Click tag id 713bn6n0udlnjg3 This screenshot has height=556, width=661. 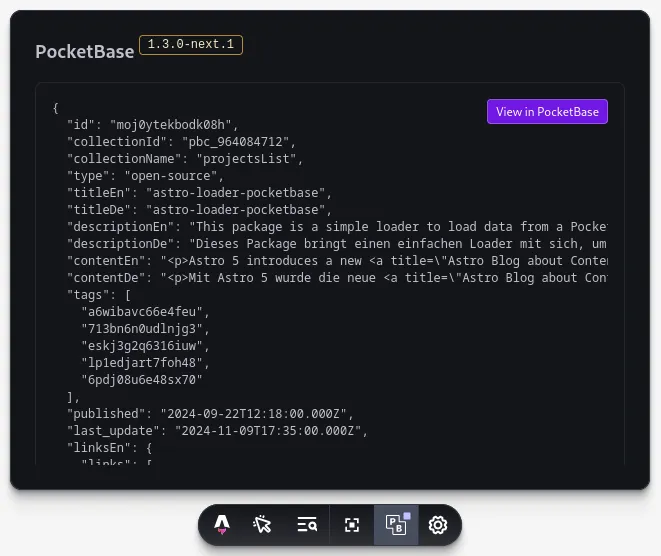click(145, 329)
